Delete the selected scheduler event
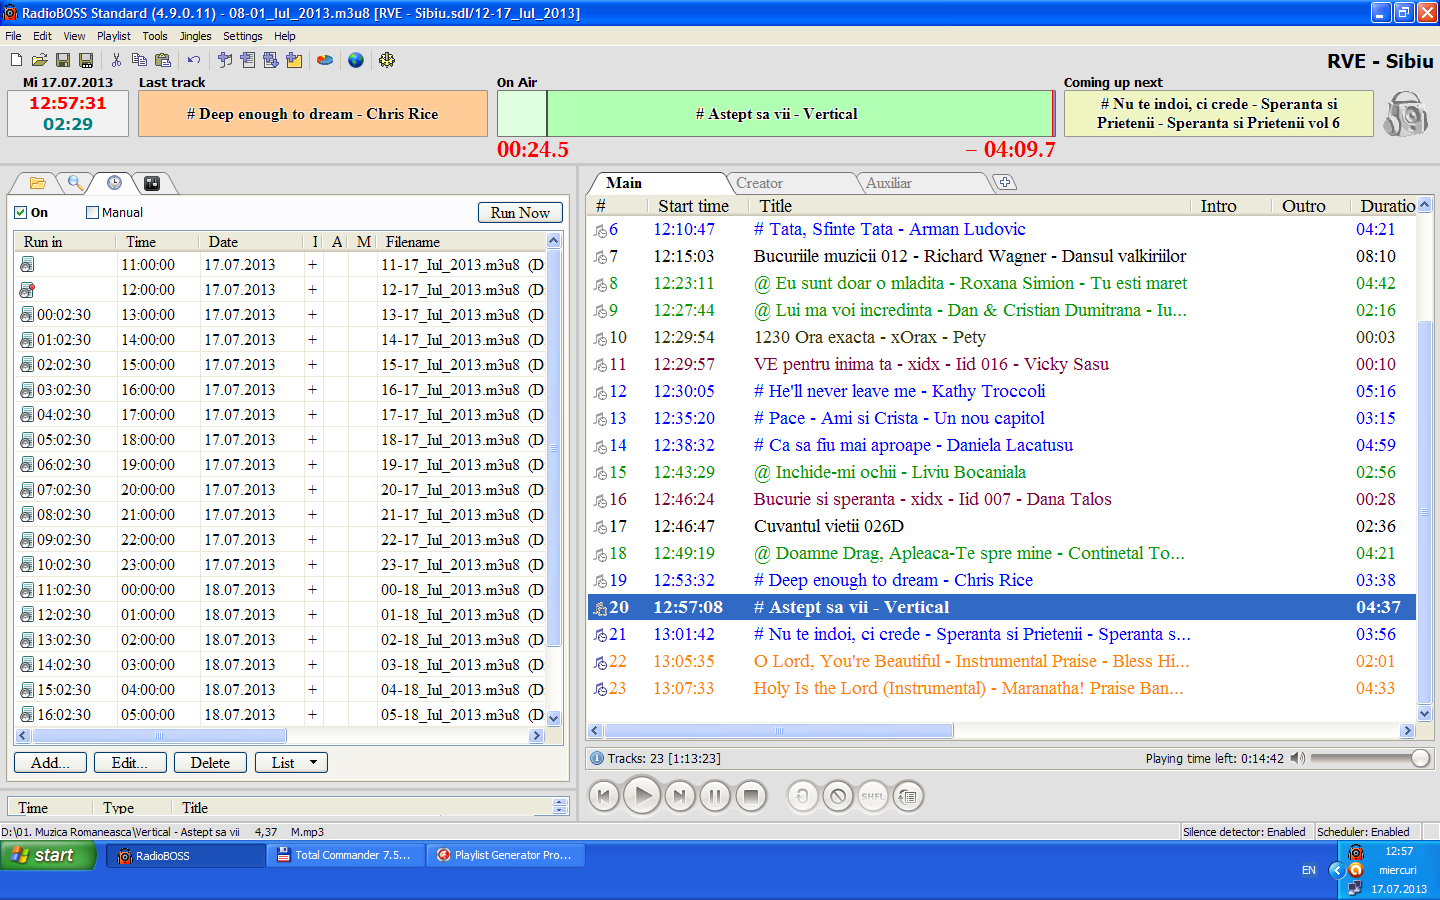The width and height of the screenshot is (1440, 900). [x=210, y=763]
